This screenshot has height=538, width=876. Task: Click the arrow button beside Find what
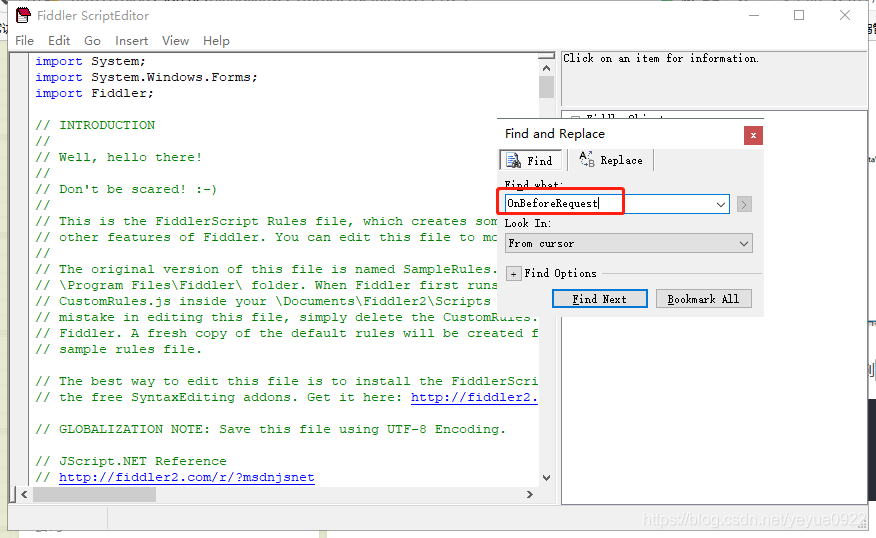point(744,204)
